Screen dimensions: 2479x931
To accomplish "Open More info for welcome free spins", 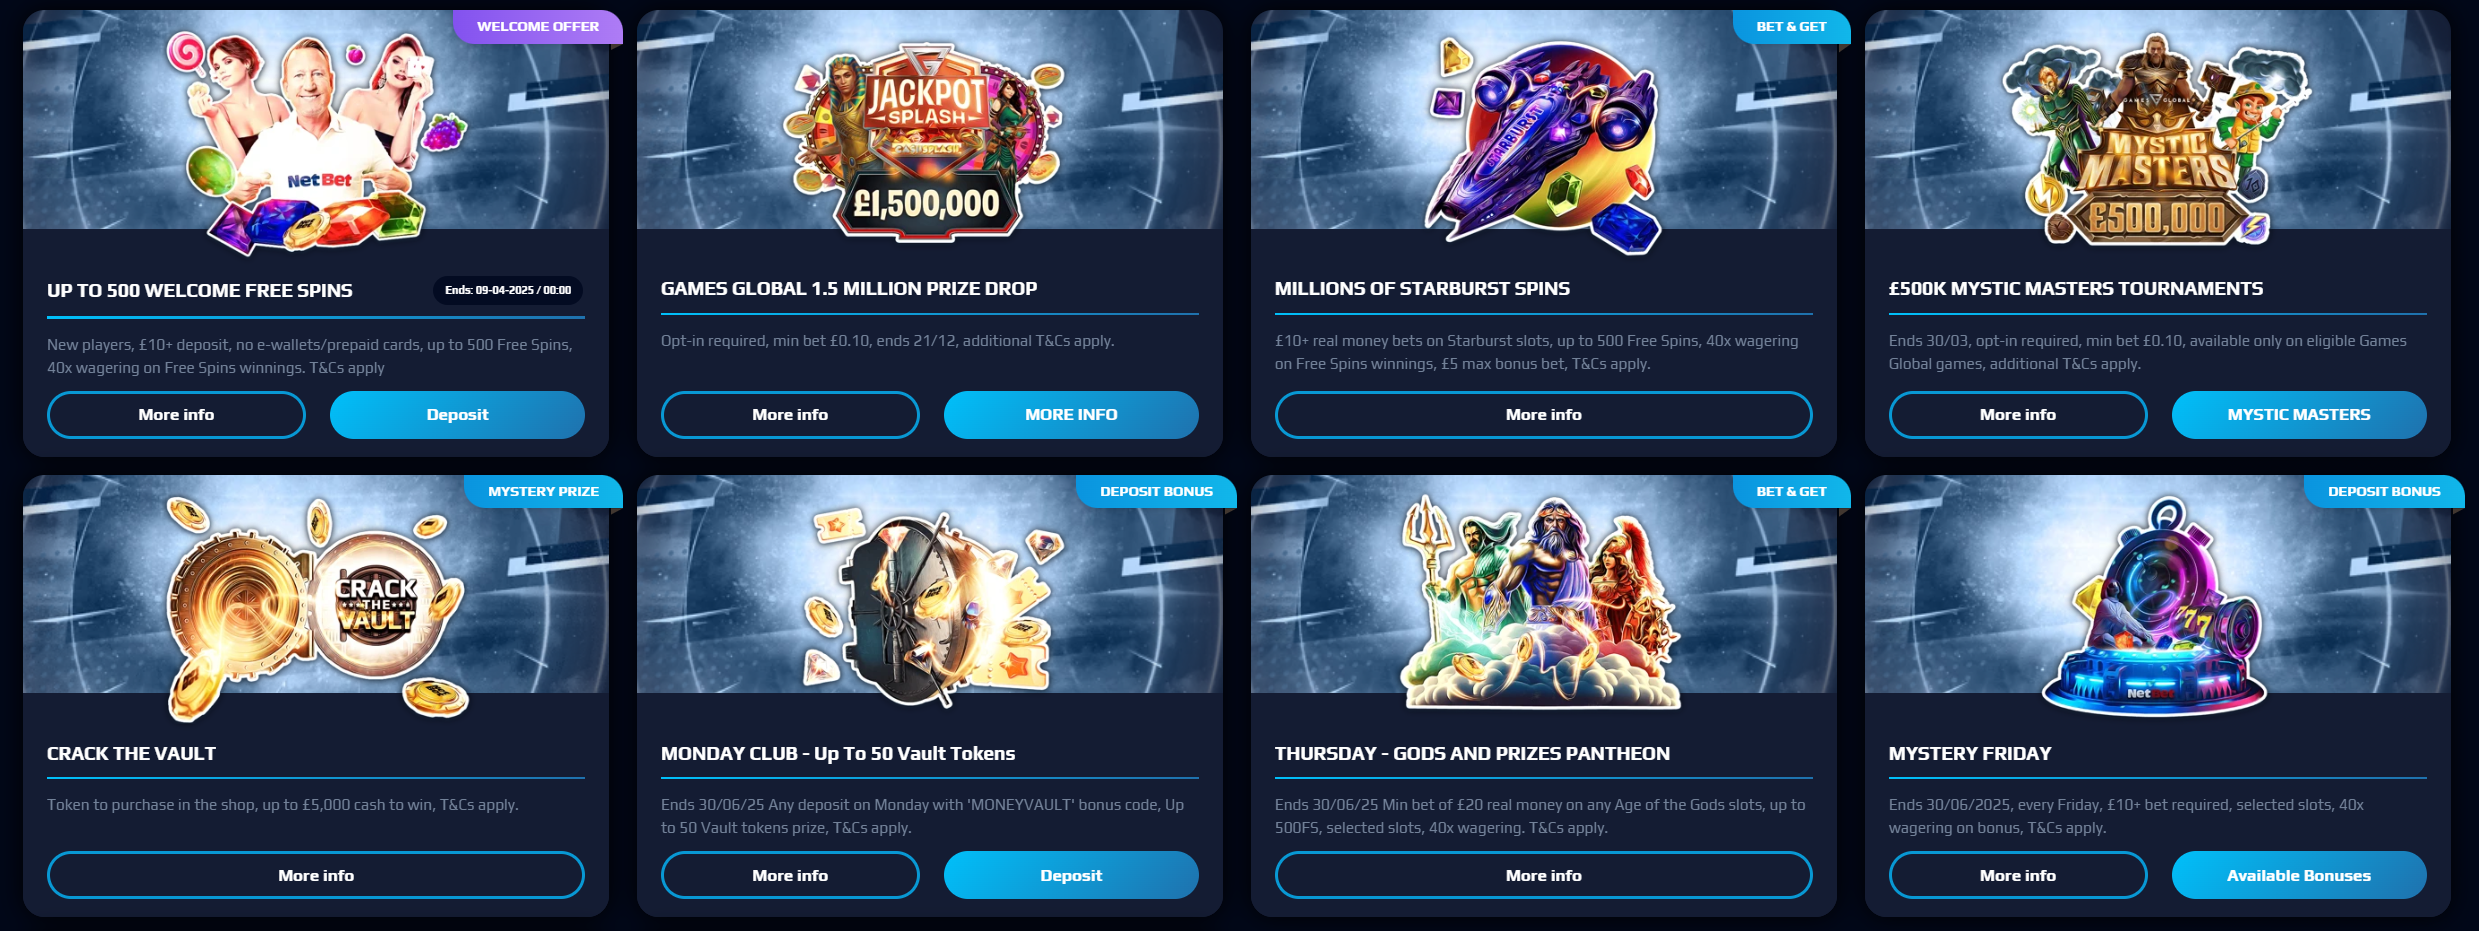I will [x=176, y=415].
